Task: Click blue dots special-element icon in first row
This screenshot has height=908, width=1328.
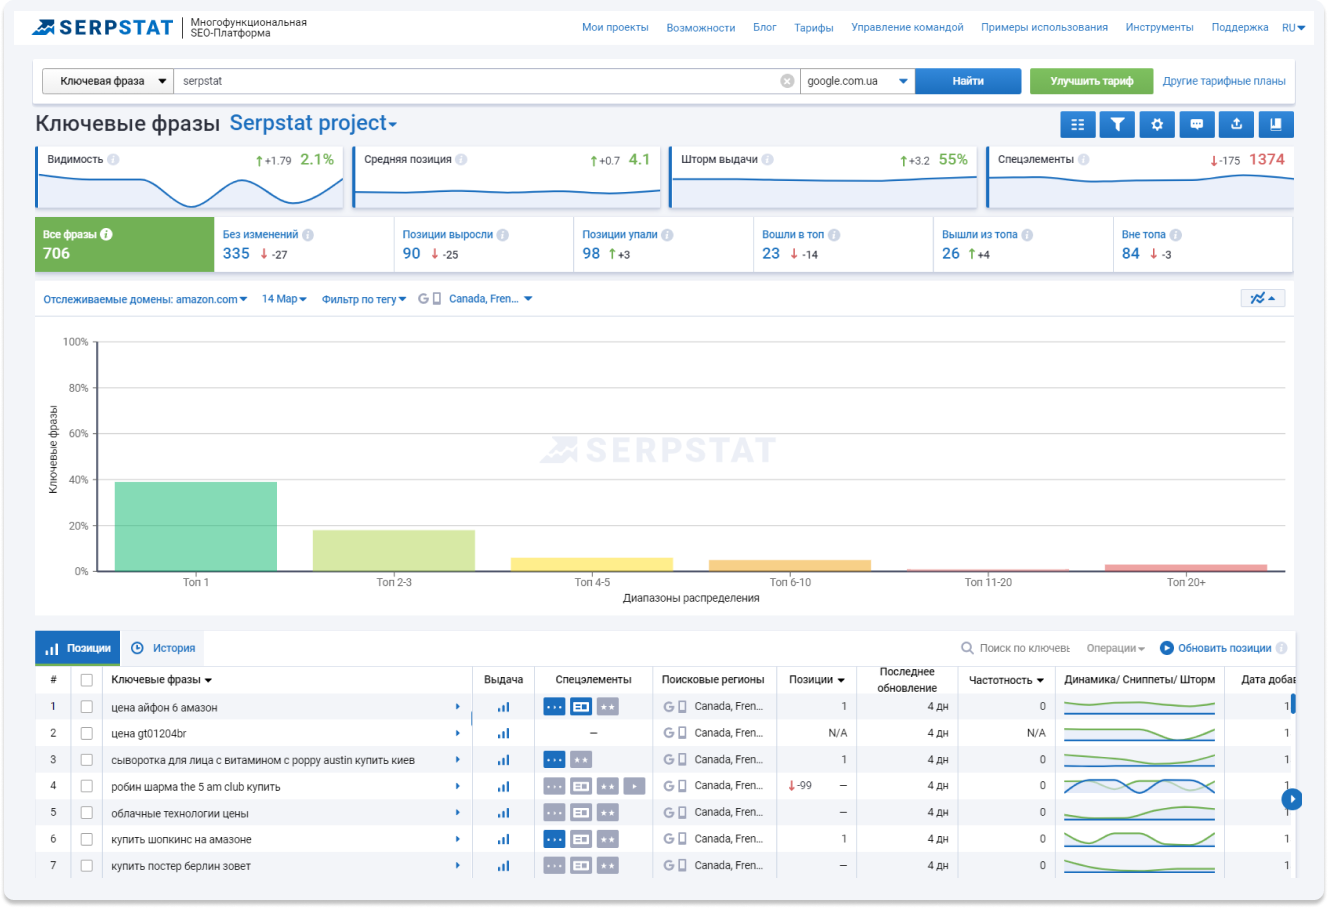Action: 554,707
